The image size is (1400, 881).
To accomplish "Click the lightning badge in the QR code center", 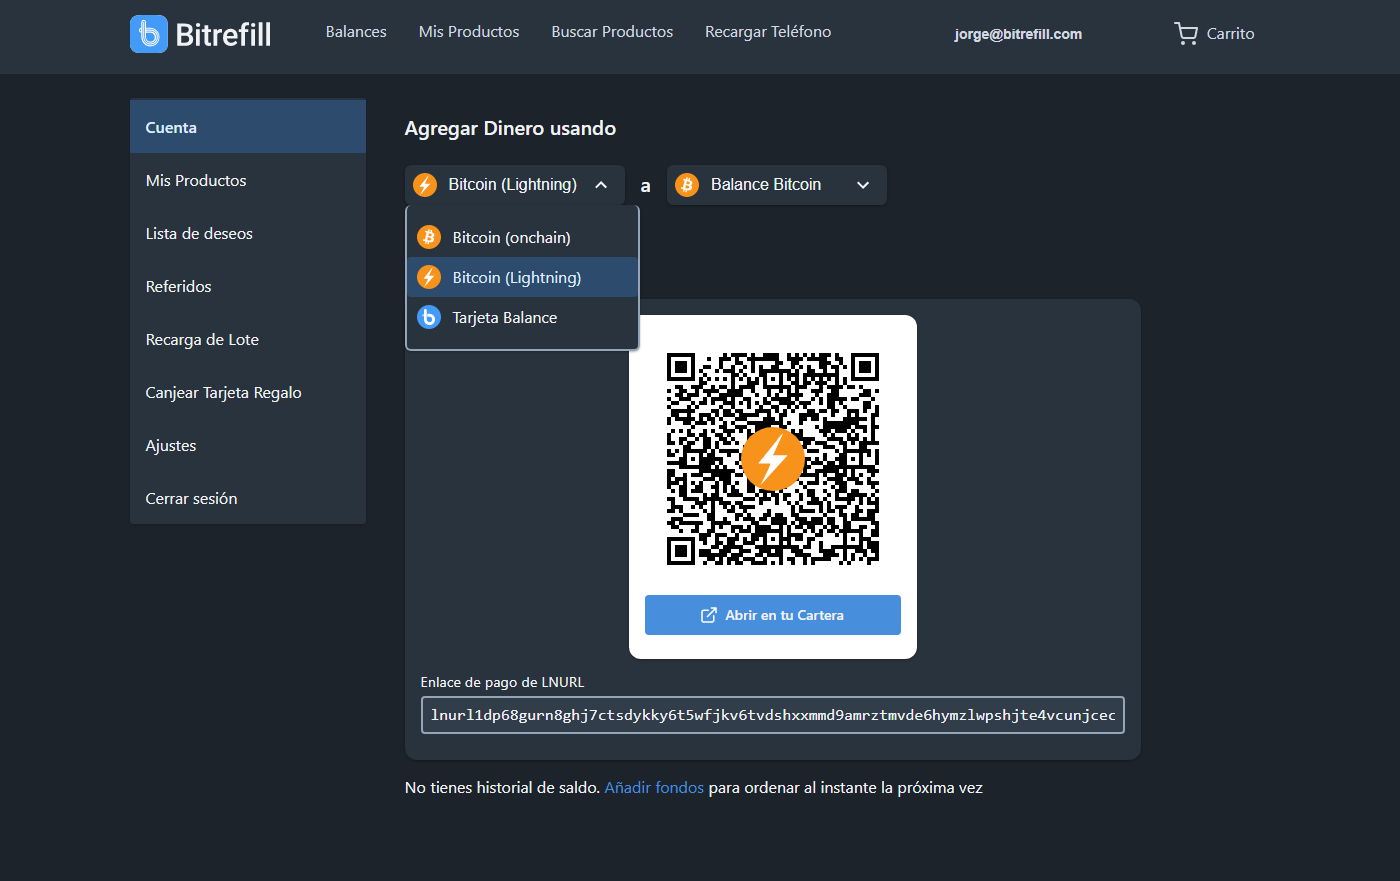I will click(773, 459).
